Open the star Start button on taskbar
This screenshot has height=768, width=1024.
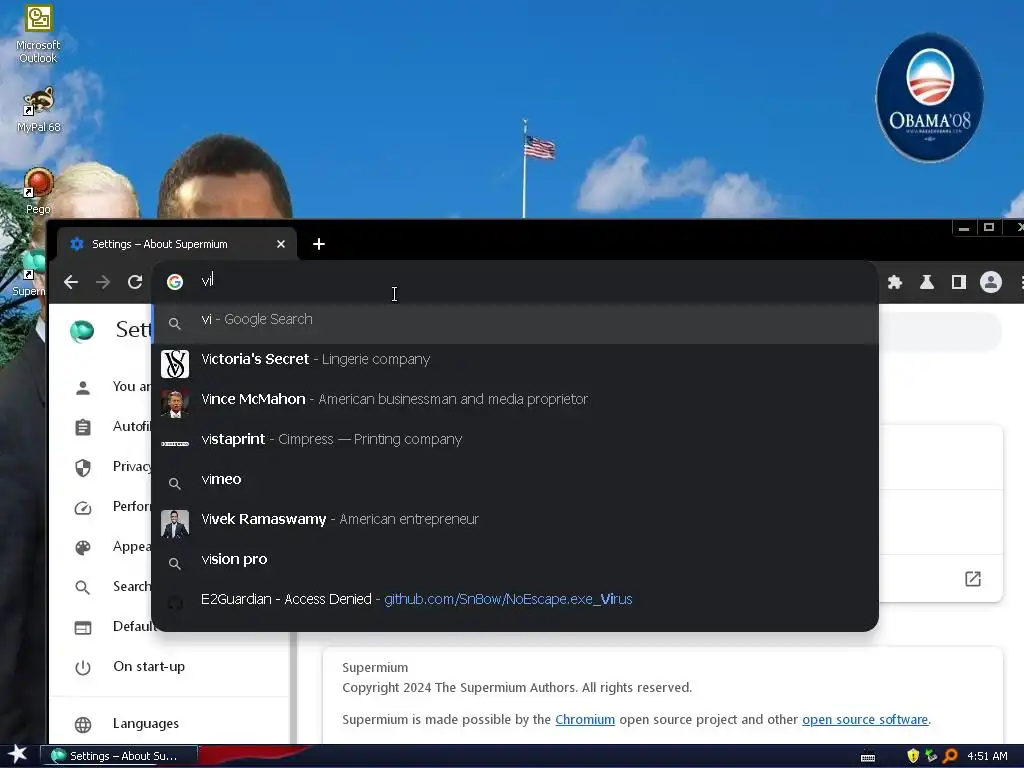17,754
